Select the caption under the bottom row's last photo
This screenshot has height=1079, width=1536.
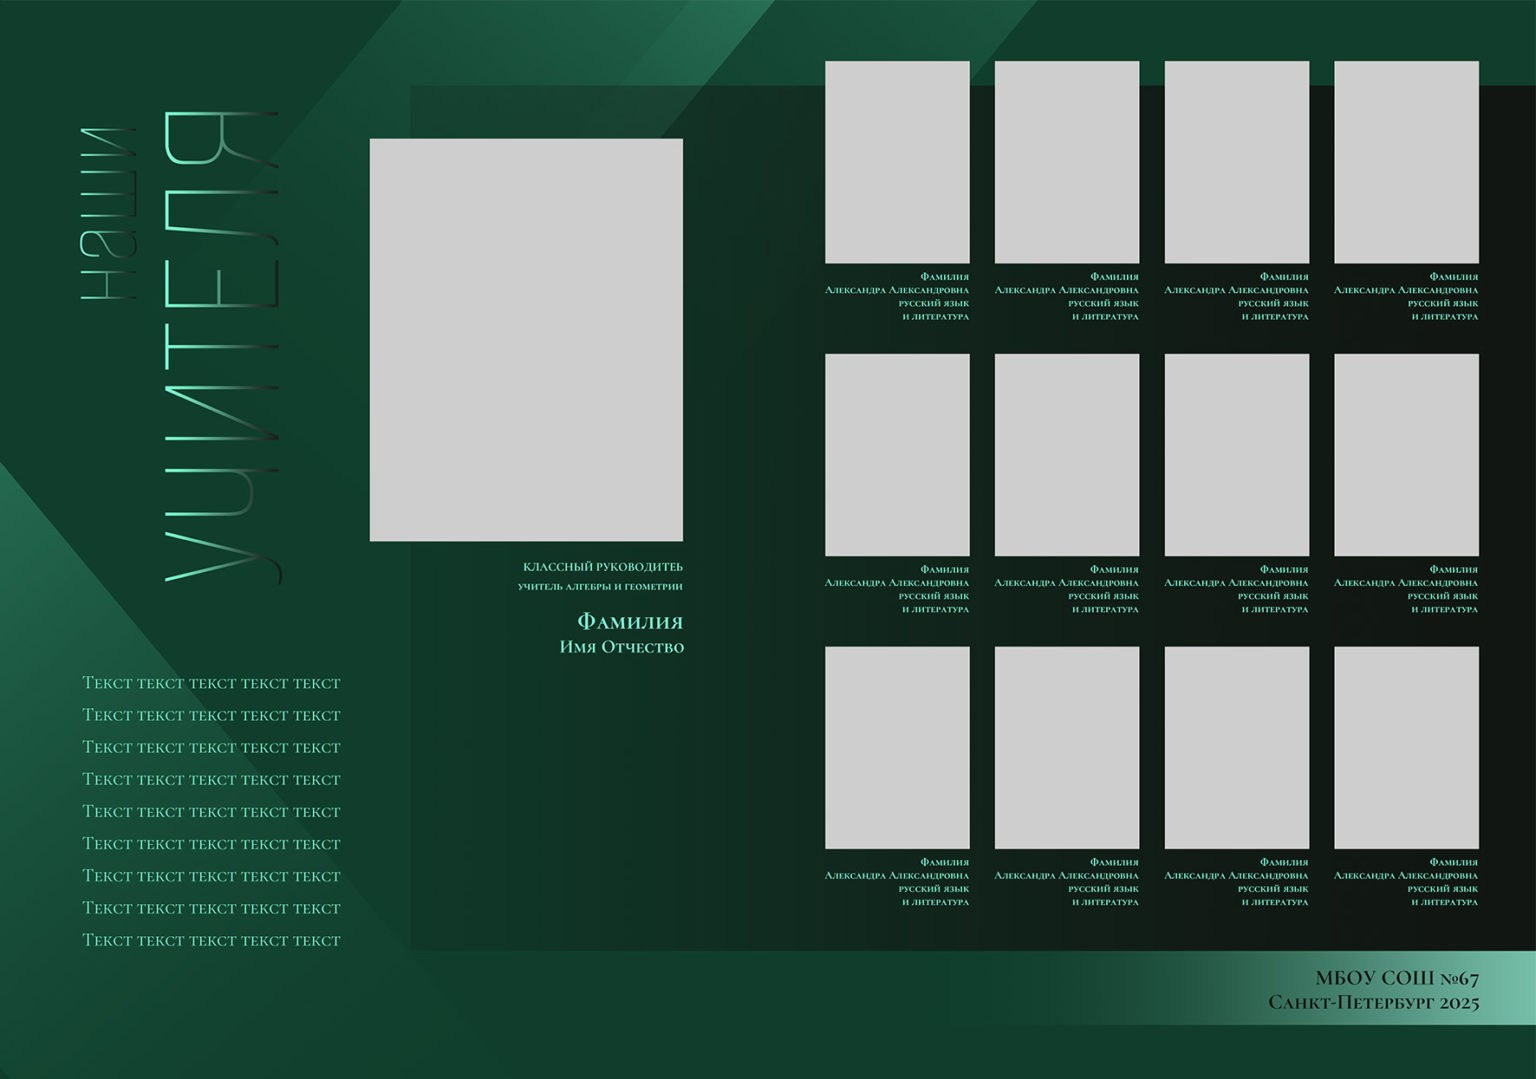click(1406, 881)
